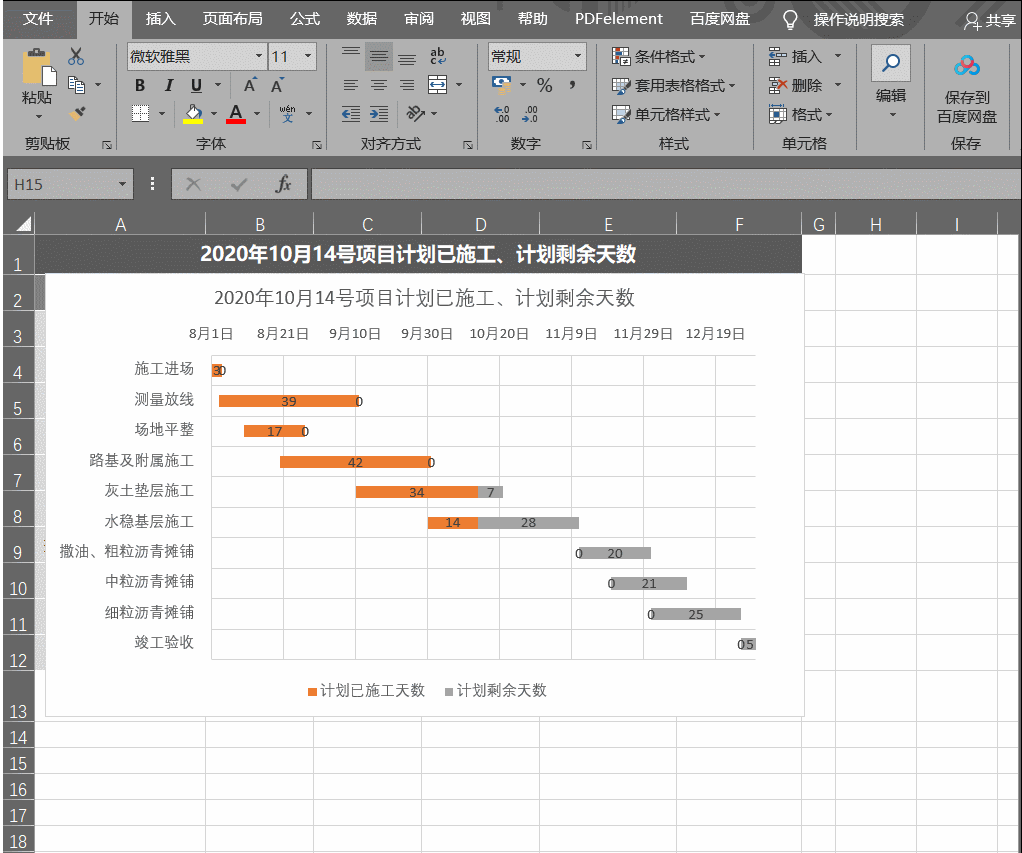
Task: Decrease decimal places
Action: (530, 114)
